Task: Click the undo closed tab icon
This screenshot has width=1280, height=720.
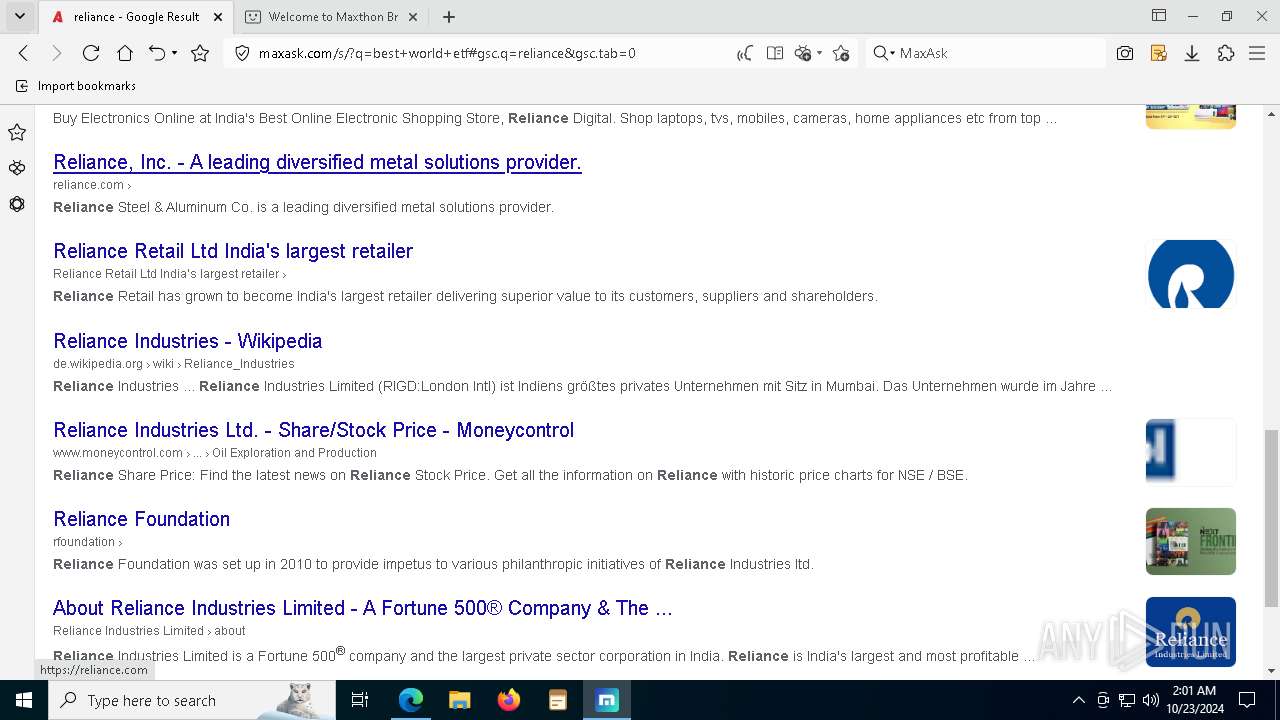Action: point(157,53)
